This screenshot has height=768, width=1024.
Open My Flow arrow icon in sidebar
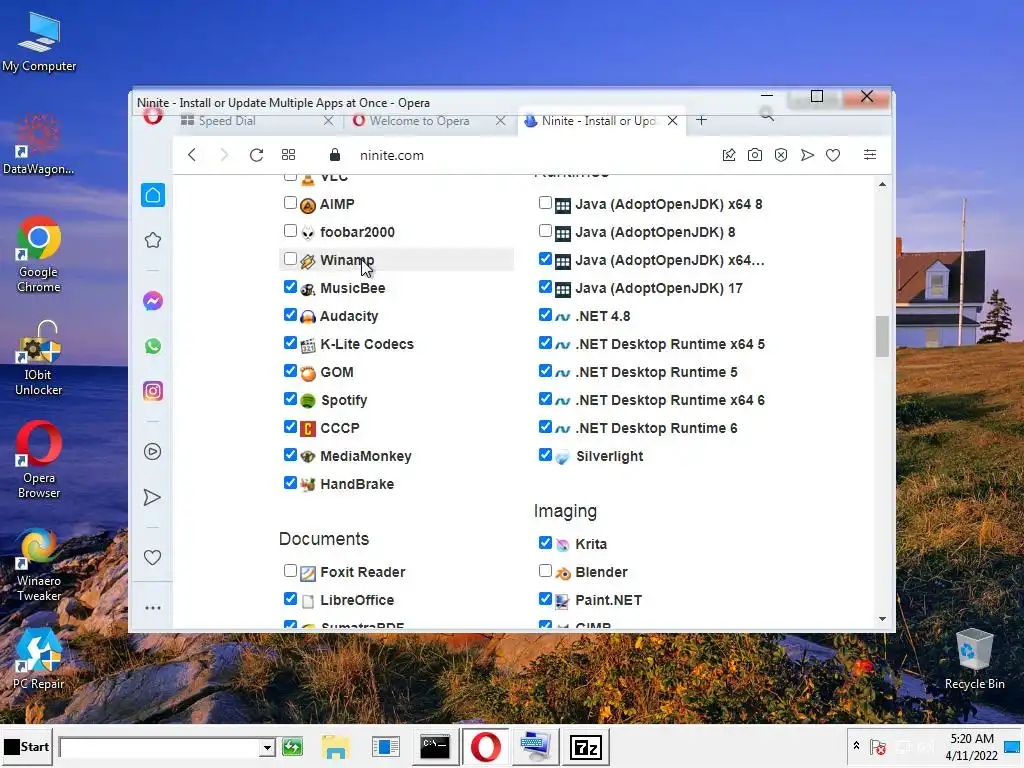coord(152,498)
